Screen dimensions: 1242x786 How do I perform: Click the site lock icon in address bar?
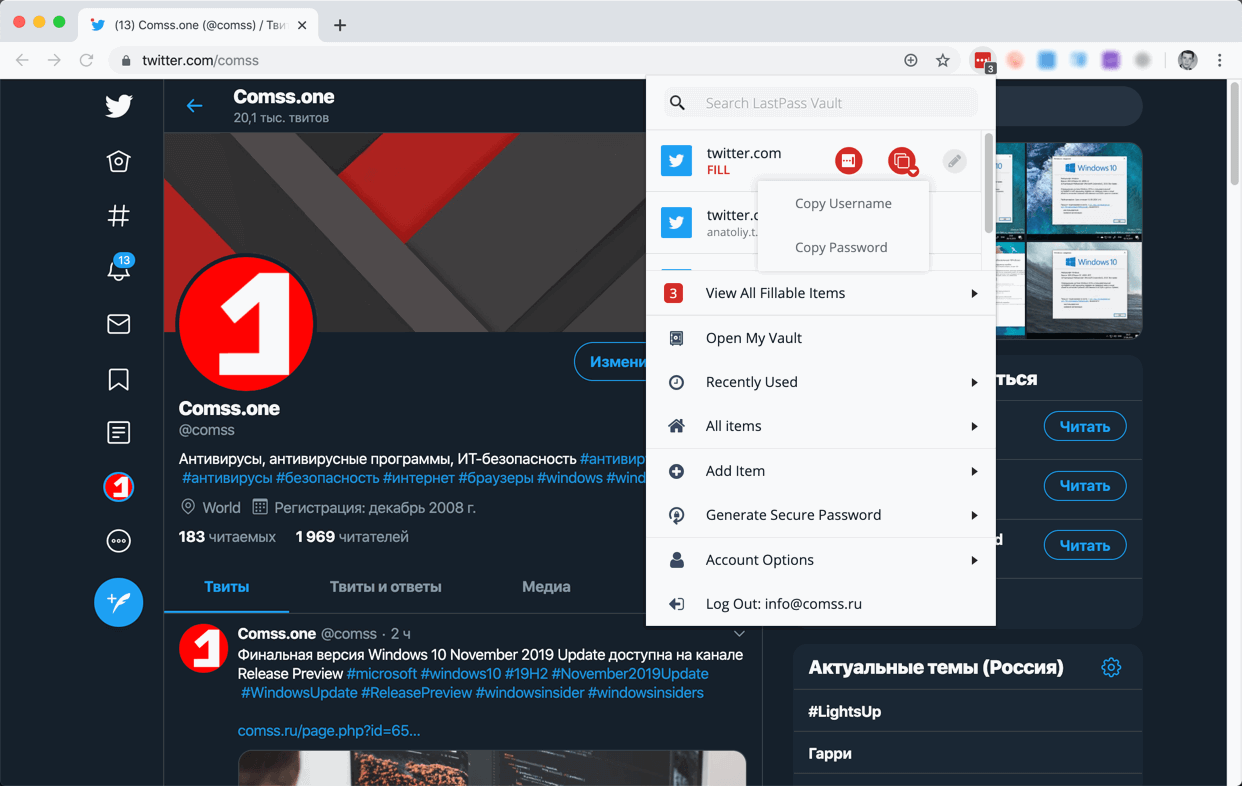[x=126, y=60]
